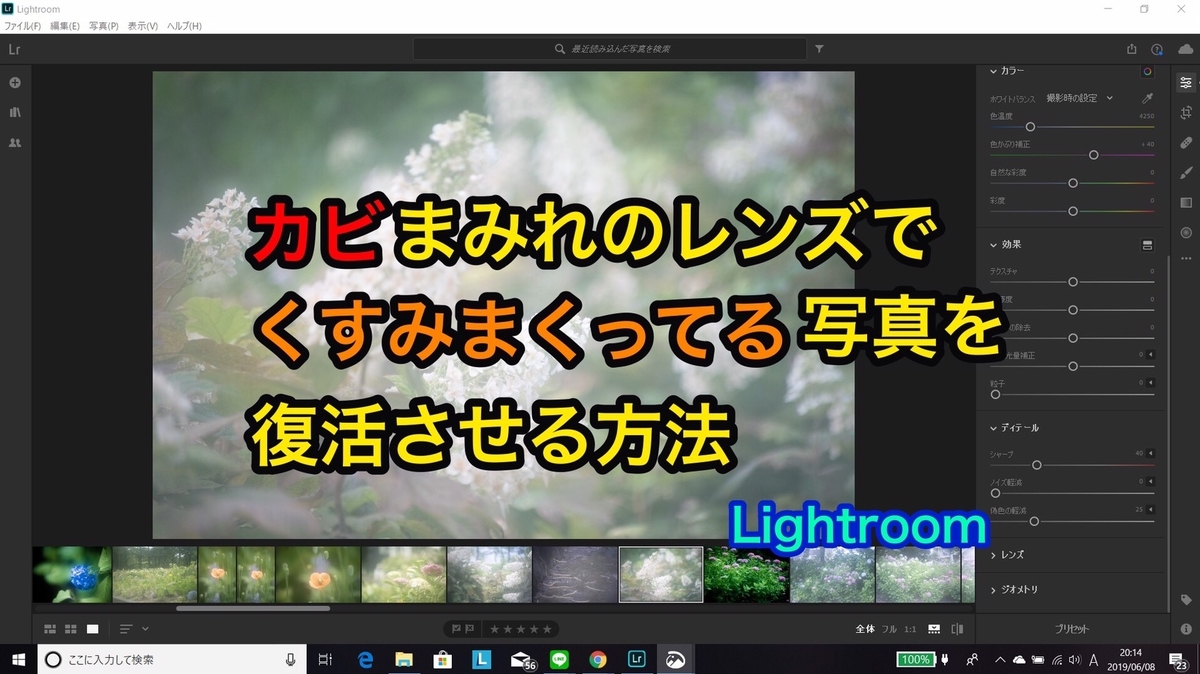Select the Brush adjustment tool
The height and width of the screenshot is (674, 1200).
click(1186, 173)
